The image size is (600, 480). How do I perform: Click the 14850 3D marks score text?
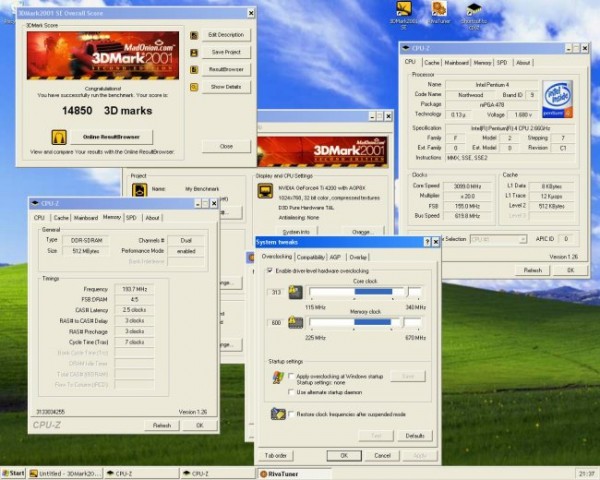point(107,111)
